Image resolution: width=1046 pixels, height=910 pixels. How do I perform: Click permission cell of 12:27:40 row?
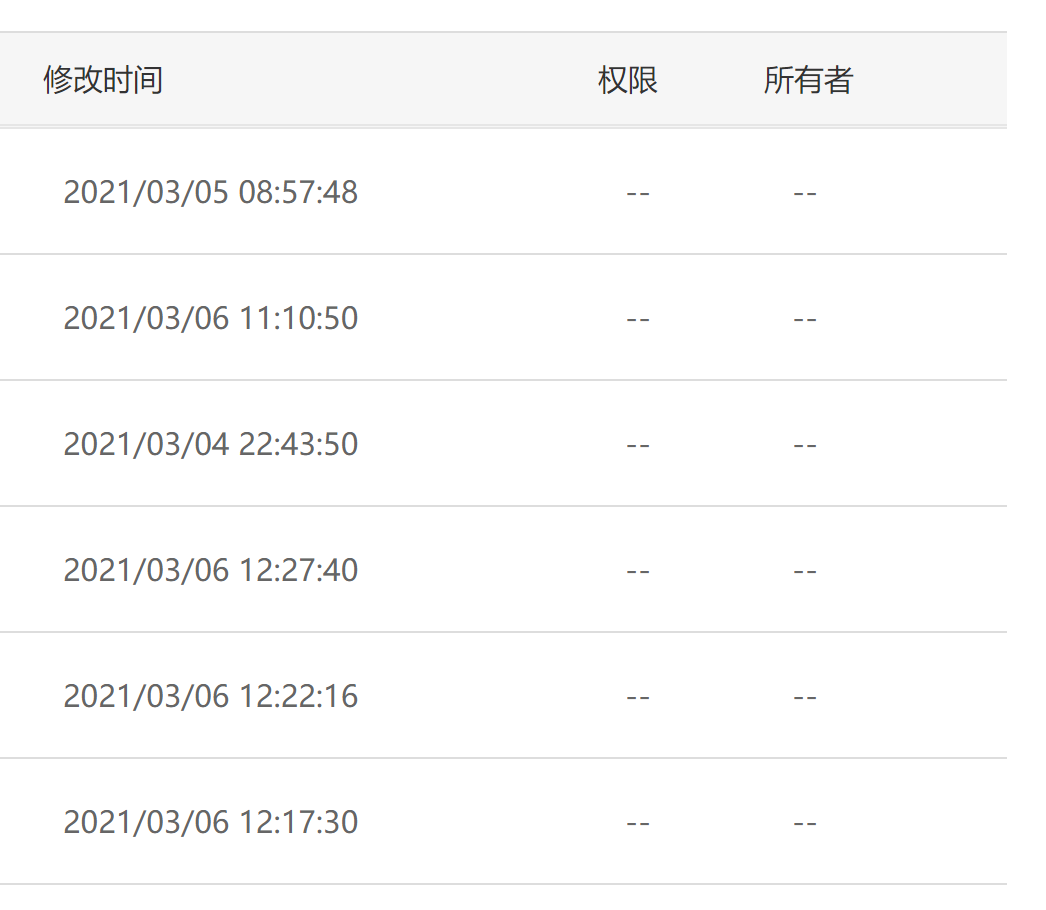(638, 572)
